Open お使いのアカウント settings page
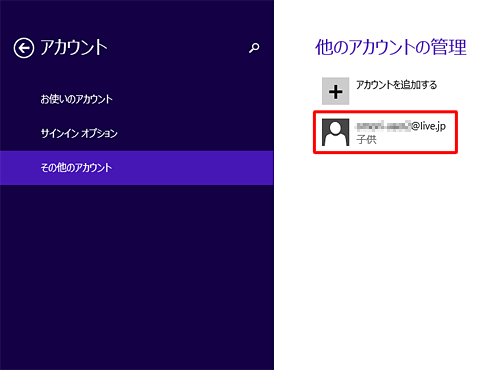The image size is (500, 370). (76, 99)
